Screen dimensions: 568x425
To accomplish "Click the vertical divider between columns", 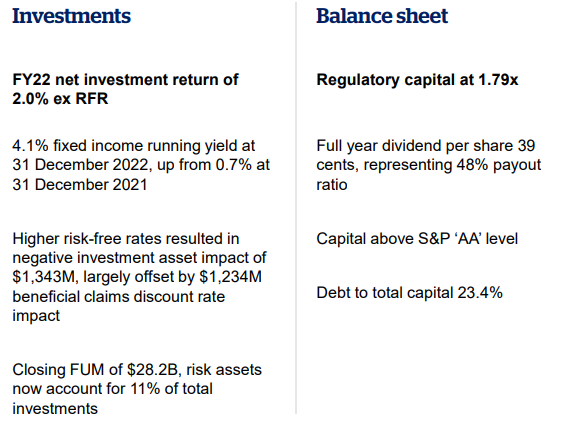I will click(296, 208).
